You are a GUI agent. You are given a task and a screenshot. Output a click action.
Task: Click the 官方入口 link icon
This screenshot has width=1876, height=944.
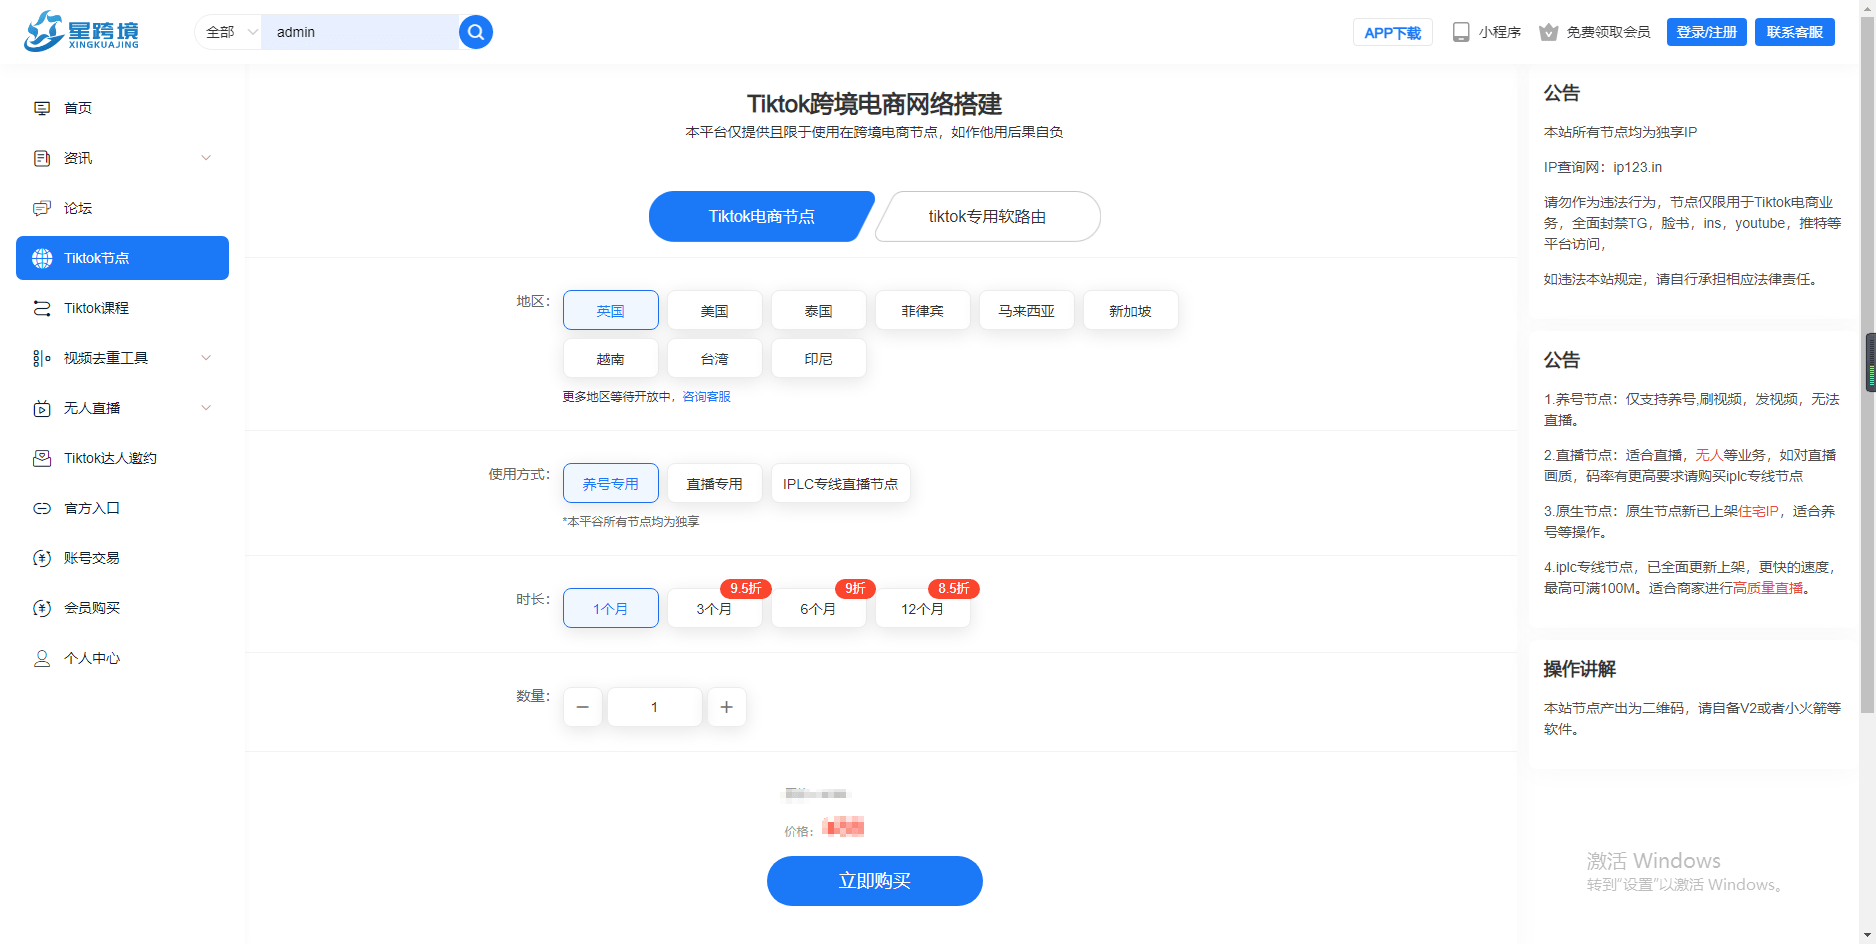42,508
